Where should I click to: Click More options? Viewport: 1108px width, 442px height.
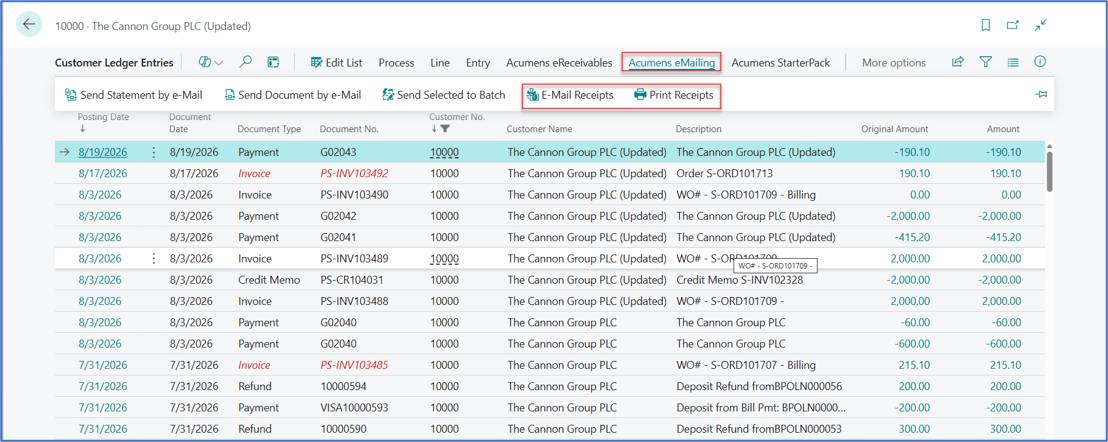pyautogui.click(x=893, y=63)
